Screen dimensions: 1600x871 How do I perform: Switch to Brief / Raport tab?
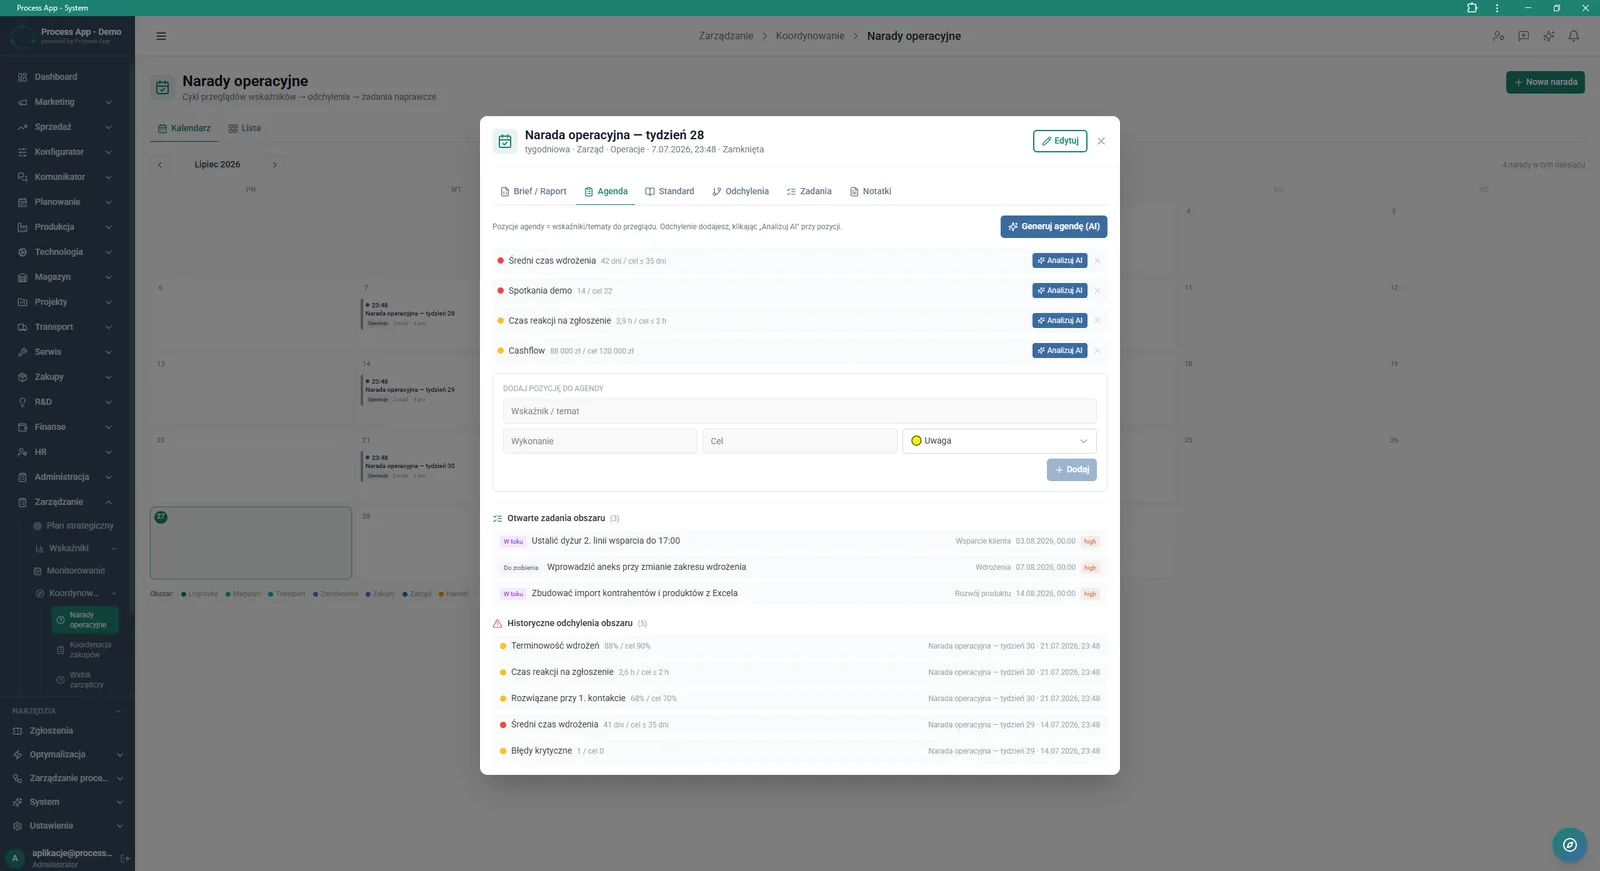[533, 192]
